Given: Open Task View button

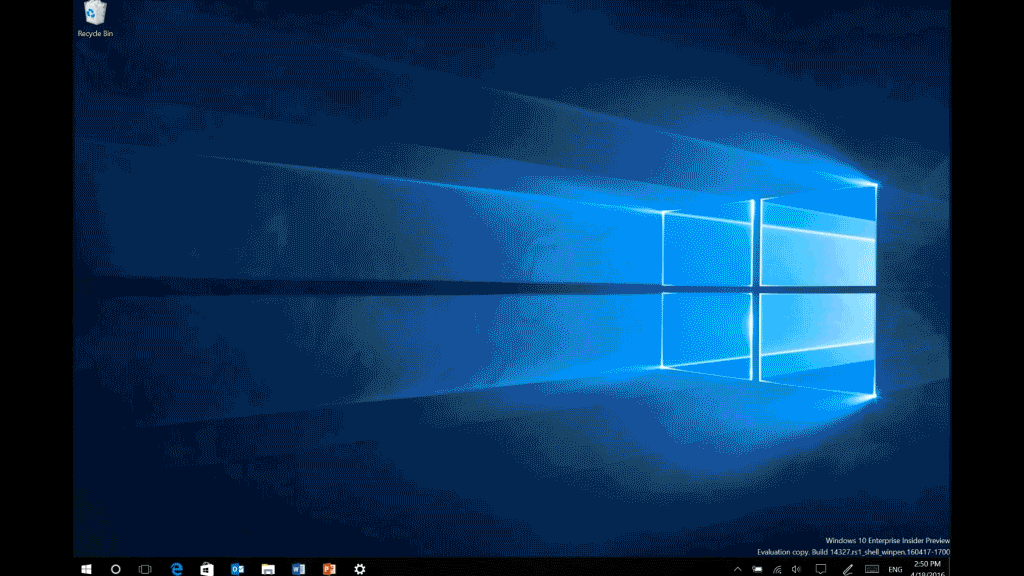Looking at the screenshot, I should pyautogui.click(x=144, y=568).
